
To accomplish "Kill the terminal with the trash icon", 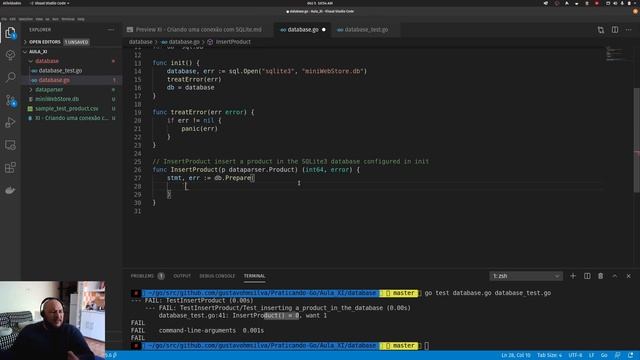I will pos(600,276).
